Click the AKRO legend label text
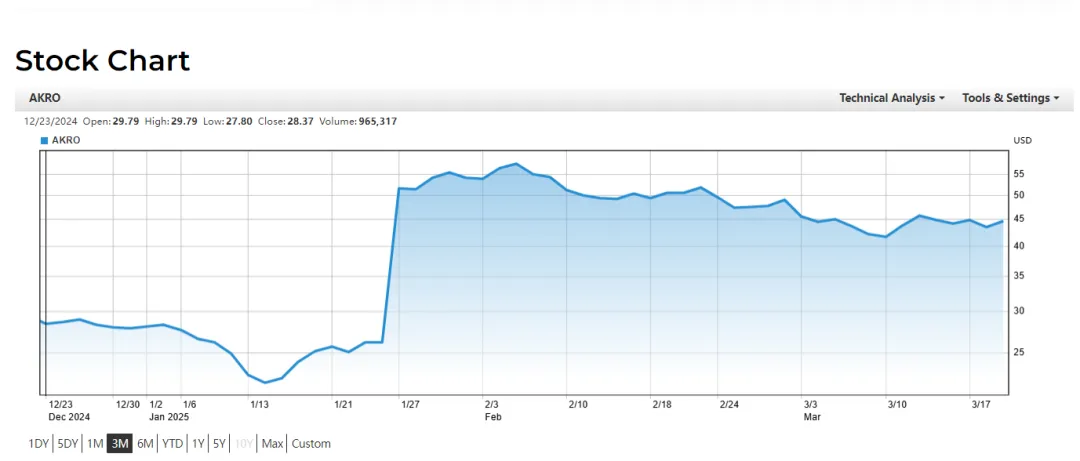Screen dimensions: 1080x461 [66, 141]
